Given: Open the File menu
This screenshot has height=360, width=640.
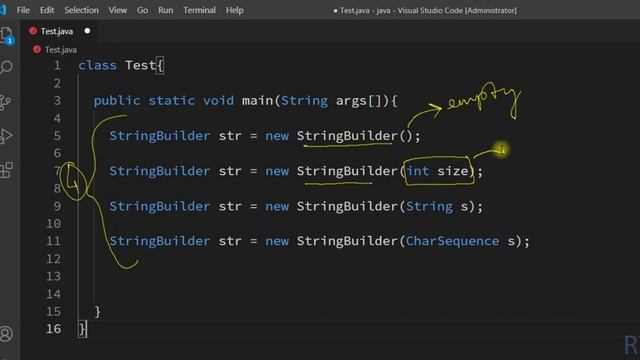Looking at the screenshot, I should [23, 10].
